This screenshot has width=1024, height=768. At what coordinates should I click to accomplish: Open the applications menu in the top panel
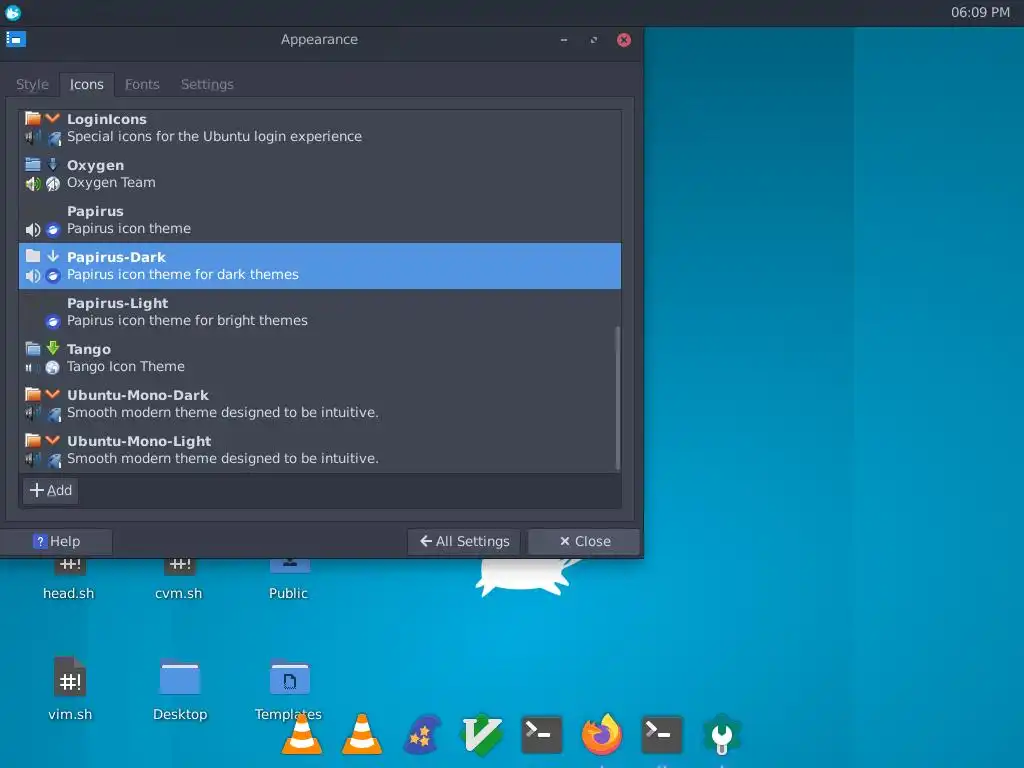point(13,12)
